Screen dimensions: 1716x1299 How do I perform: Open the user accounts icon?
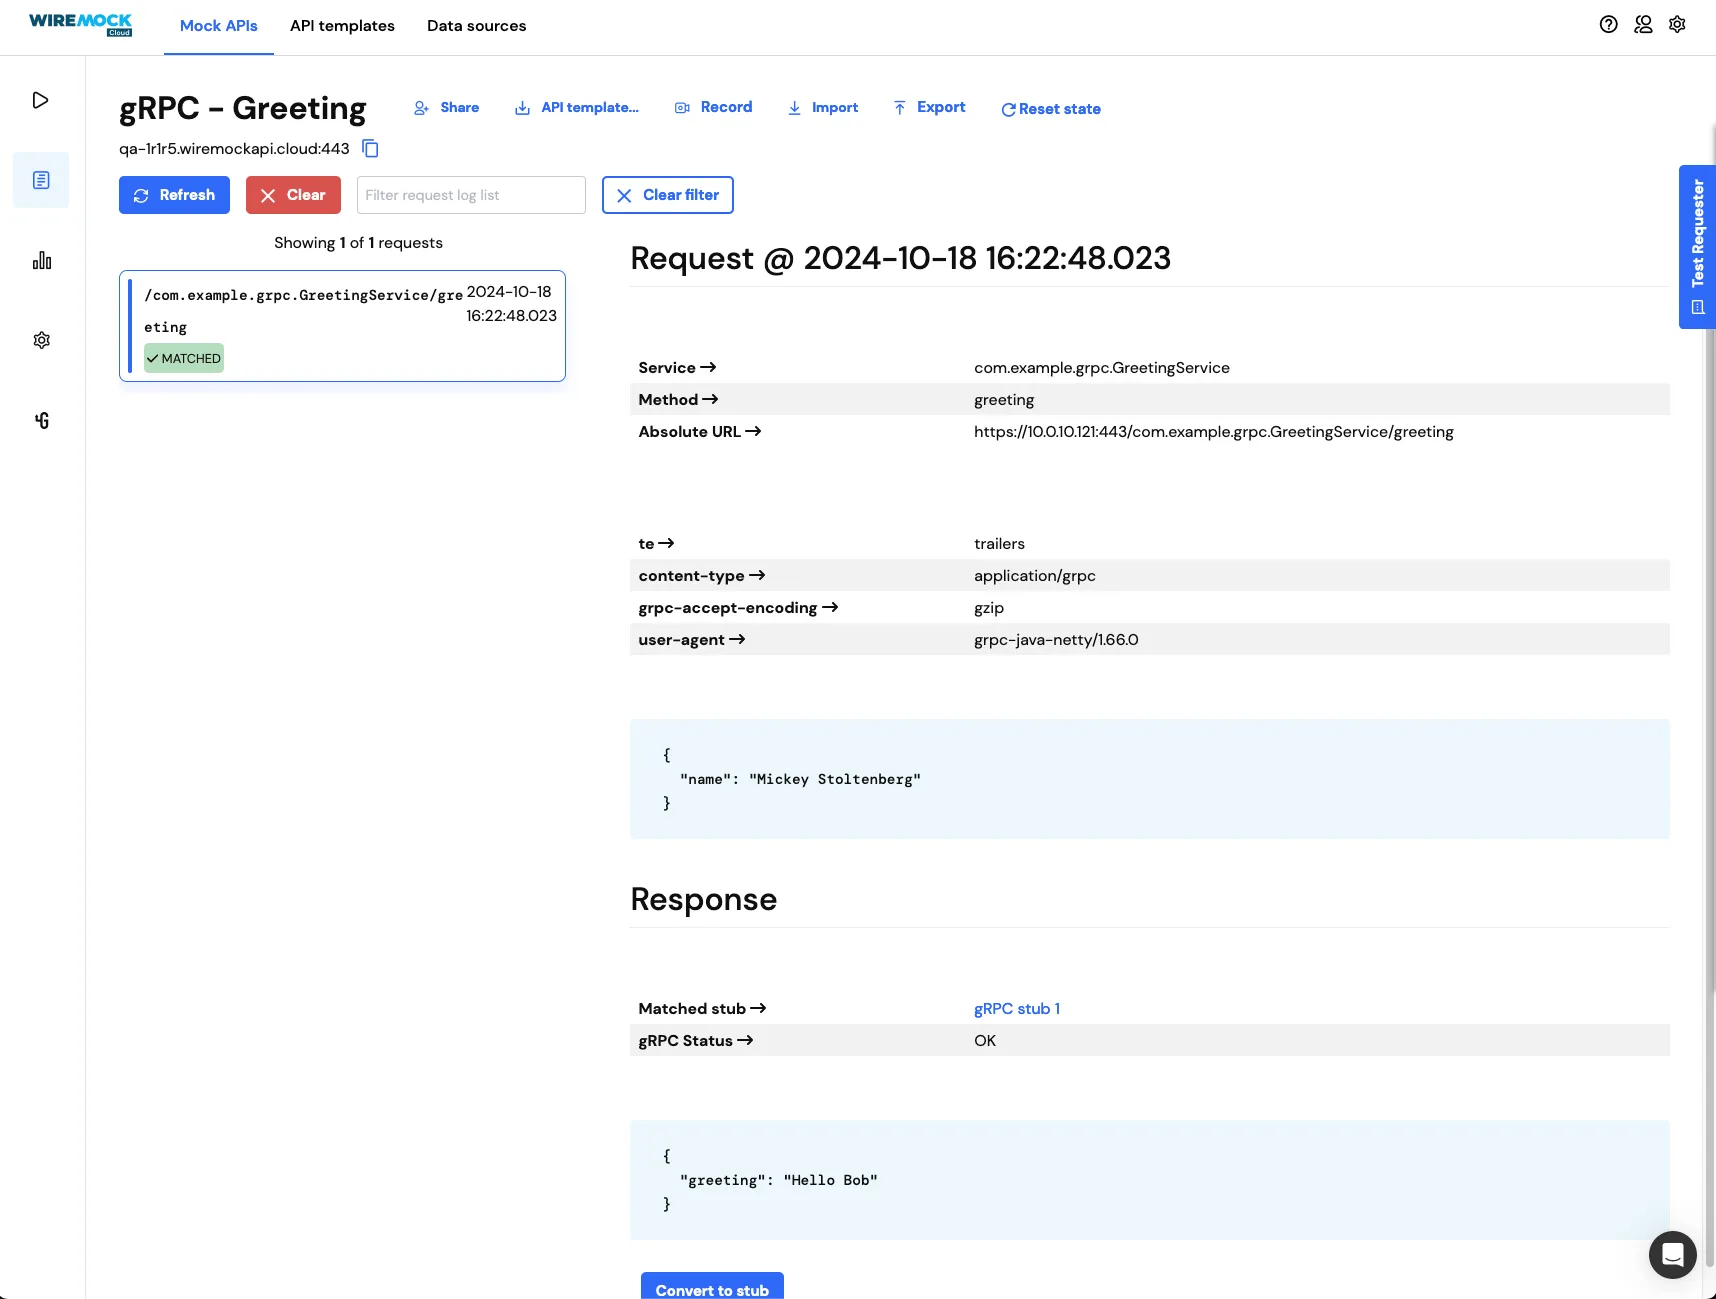1643,25
